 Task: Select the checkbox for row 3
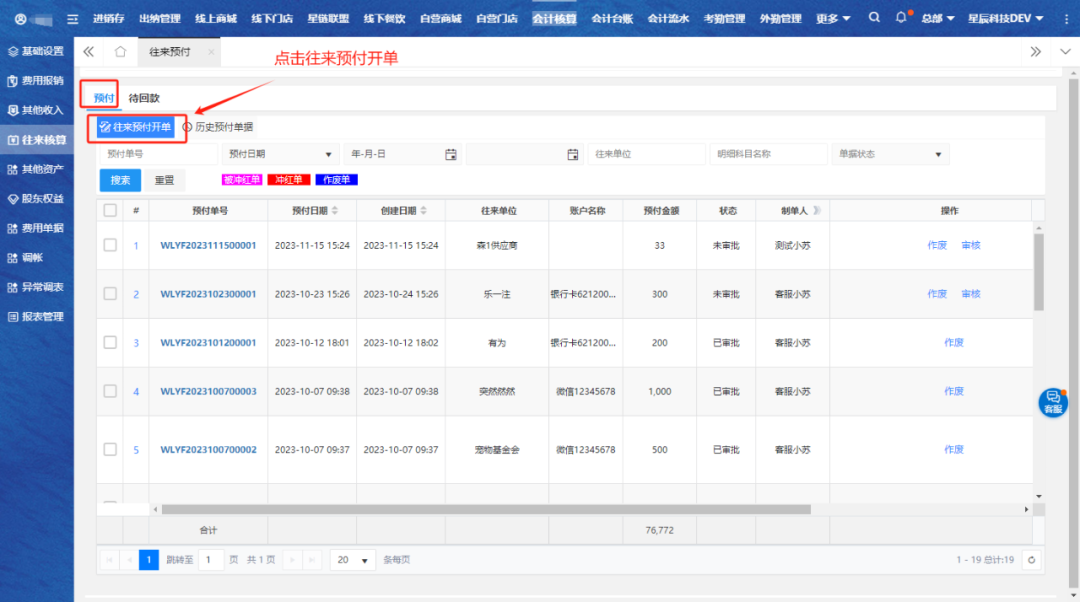pyautogui.click(x=110, y=342)
